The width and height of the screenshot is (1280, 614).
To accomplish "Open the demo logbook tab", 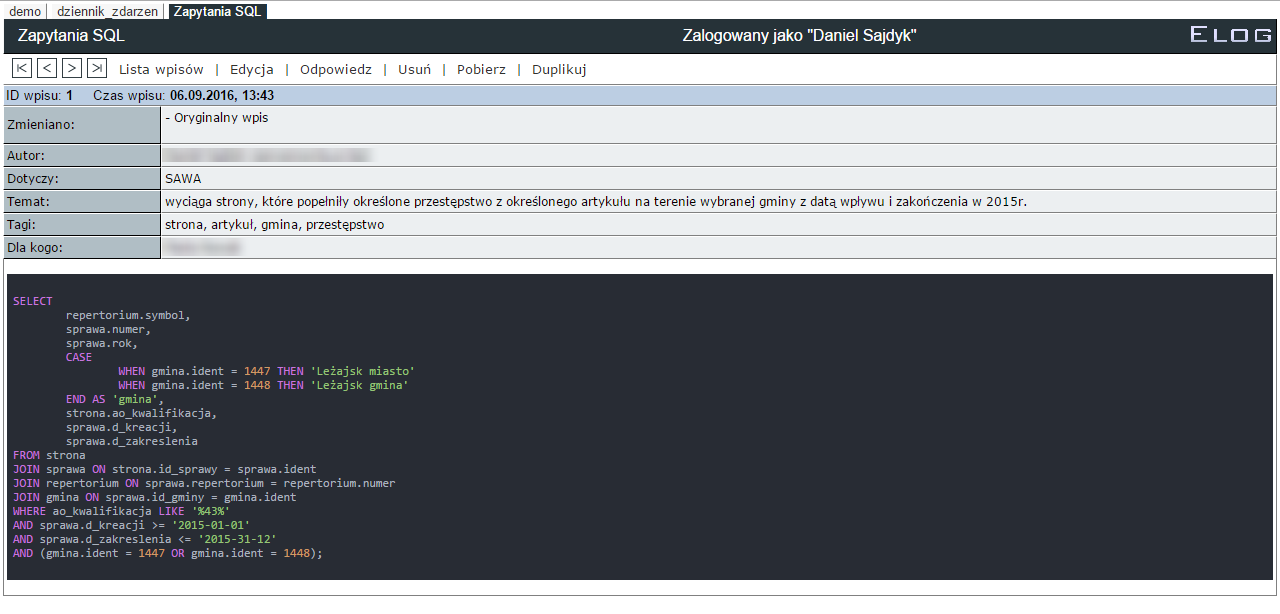I will 25,11.
